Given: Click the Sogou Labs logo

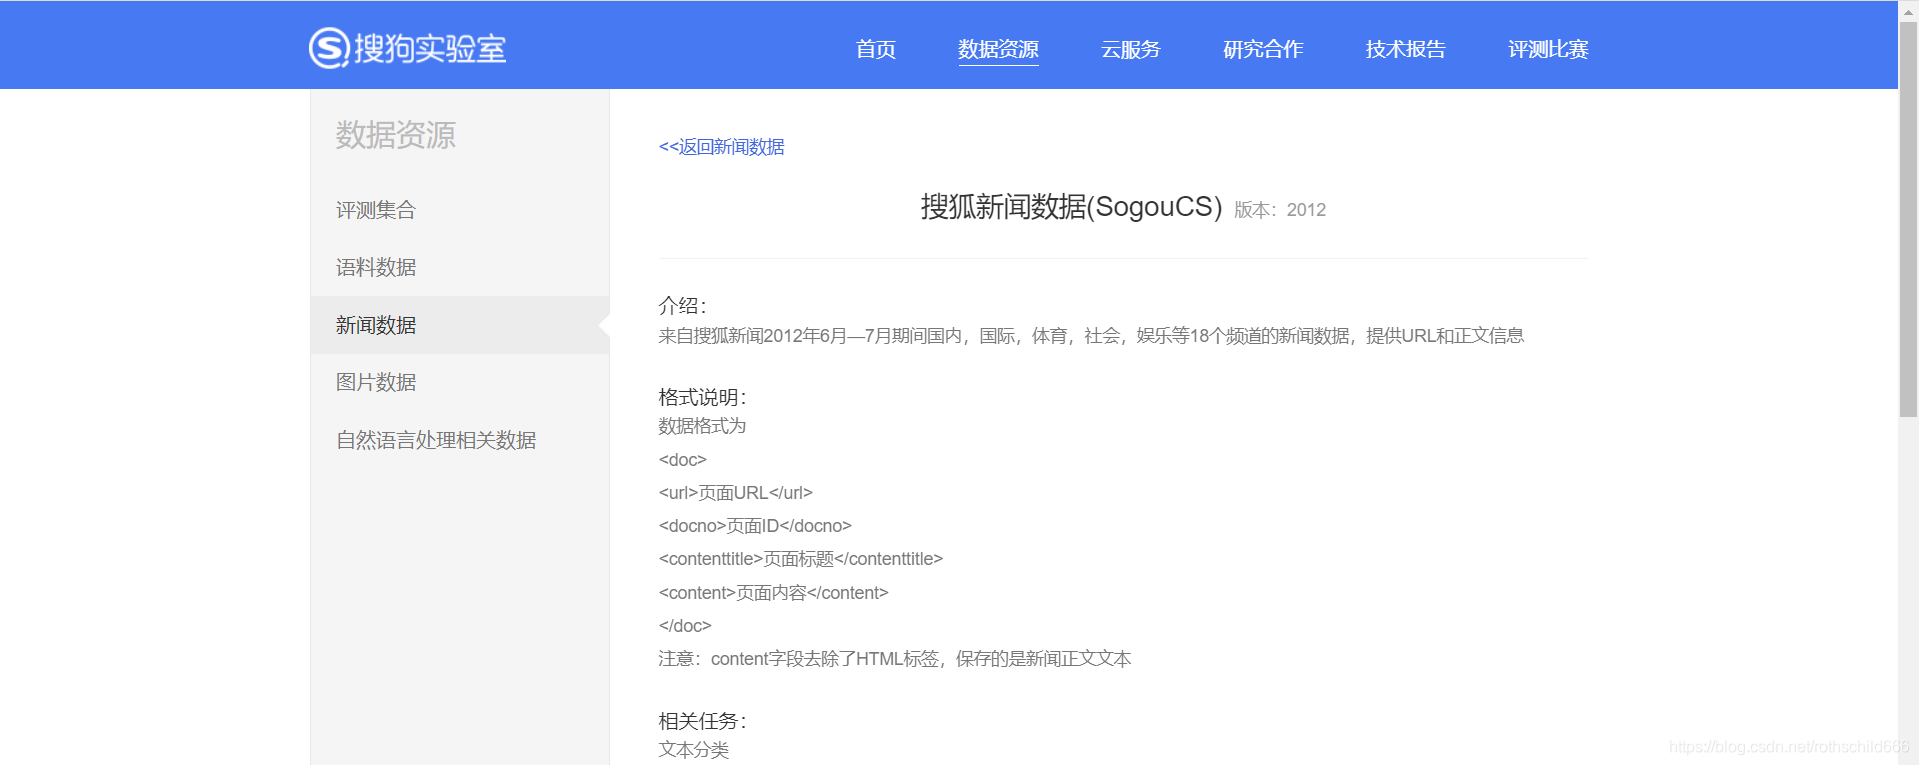Looking at the screenshot, I should point(408,48).
